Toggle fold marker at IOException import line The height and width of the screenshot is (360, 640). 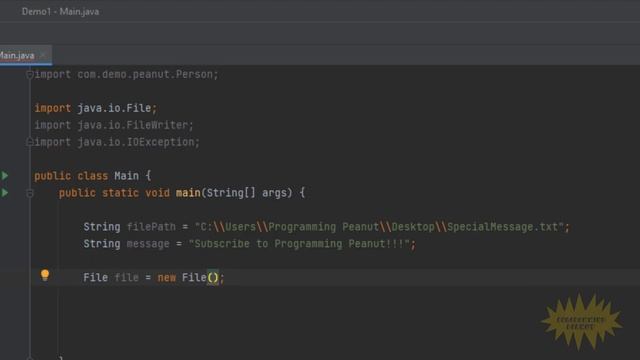tap(29, 142)
